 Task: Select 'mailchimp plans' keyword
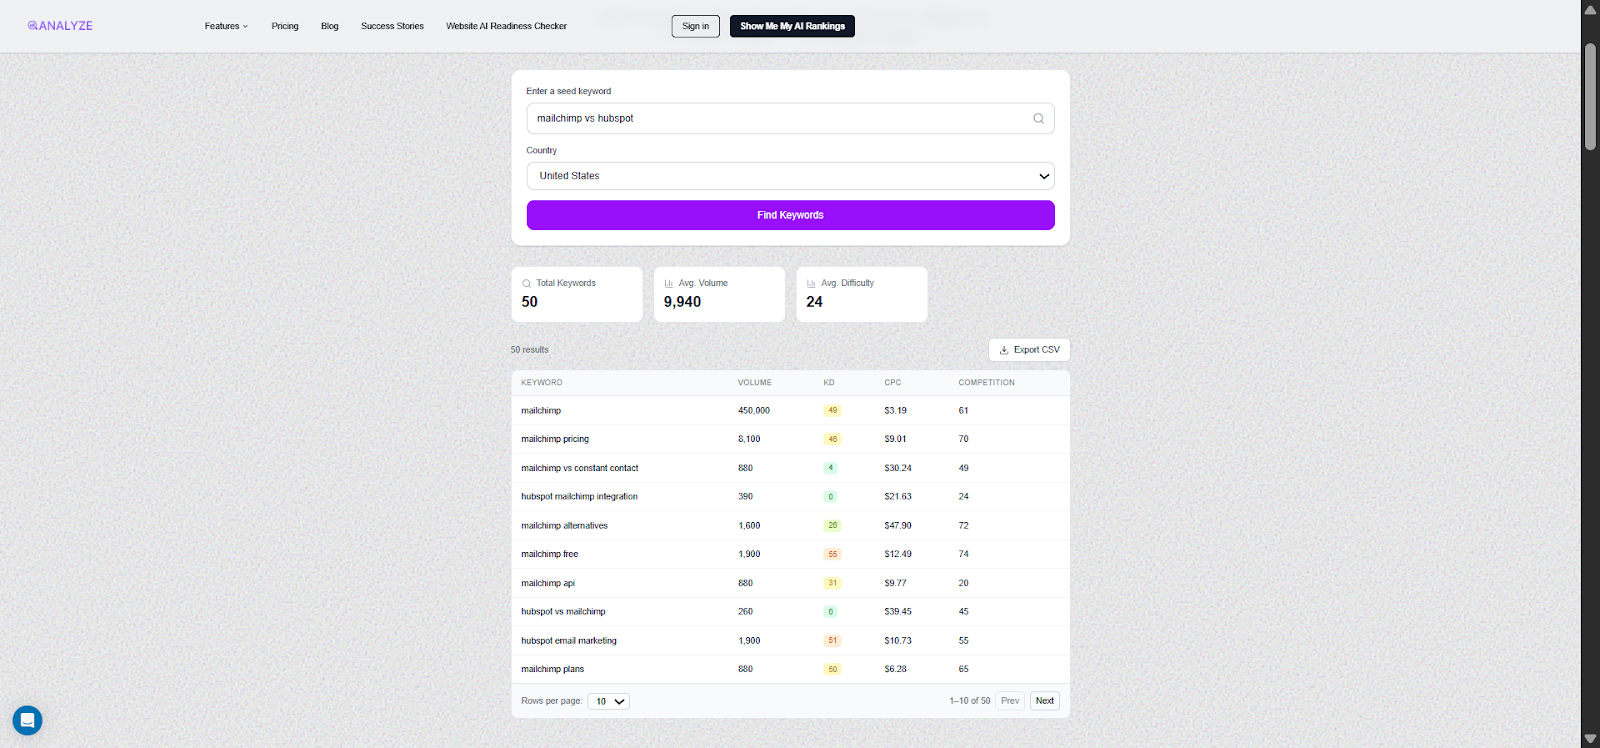pyautogui.click(x=552, y=669)
